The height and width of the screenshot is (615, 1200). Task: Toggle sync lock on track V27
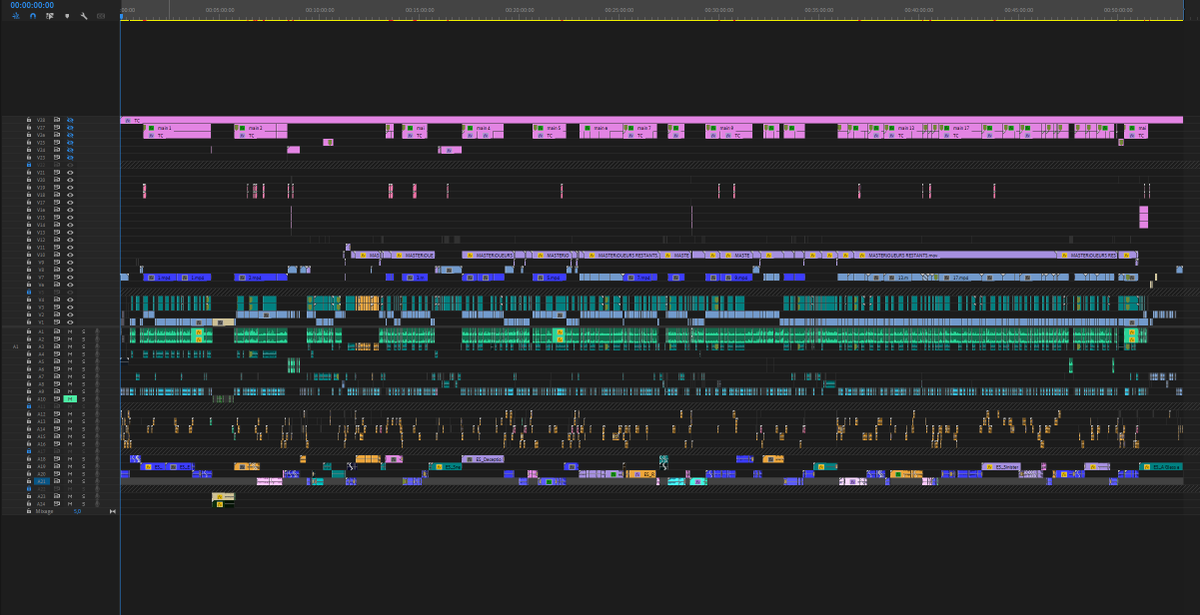[x=57, y=127]
